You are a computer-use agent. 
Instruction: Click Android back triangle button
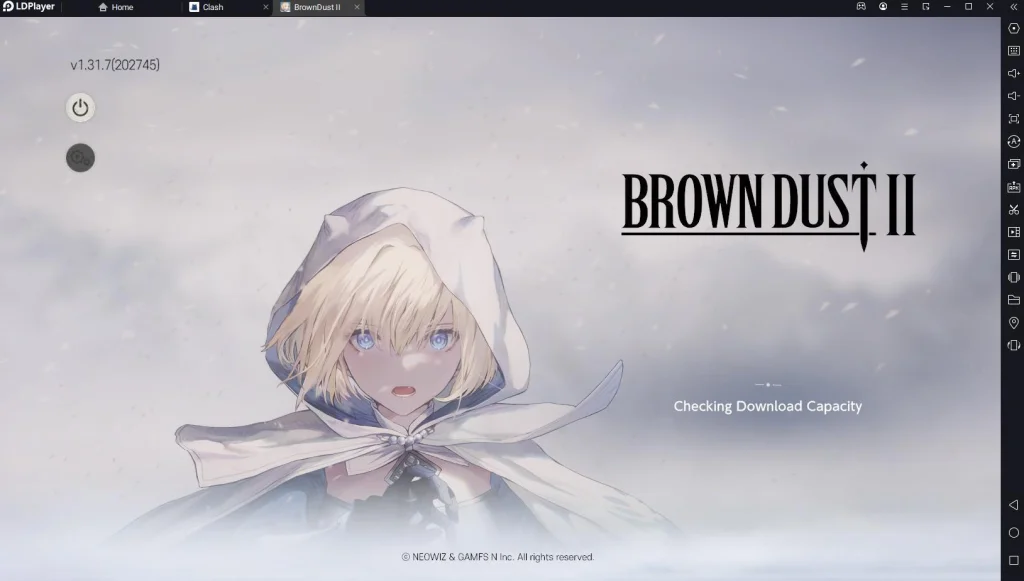point(1014,505)
